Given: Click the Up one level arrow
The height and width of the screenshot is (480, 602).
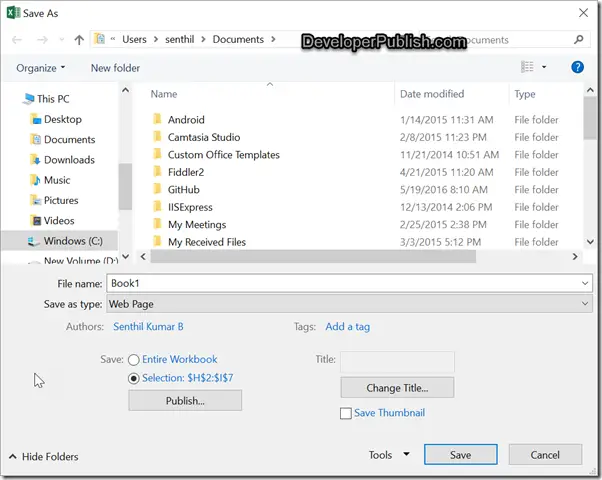Looking at the screenshot, I should click(x=79, y=40).
